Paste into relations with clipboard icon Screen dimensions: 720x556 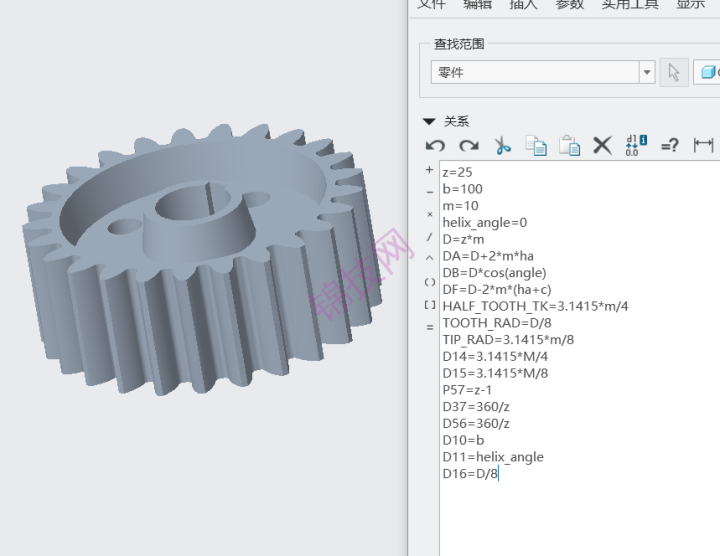[x=569, y=146]
